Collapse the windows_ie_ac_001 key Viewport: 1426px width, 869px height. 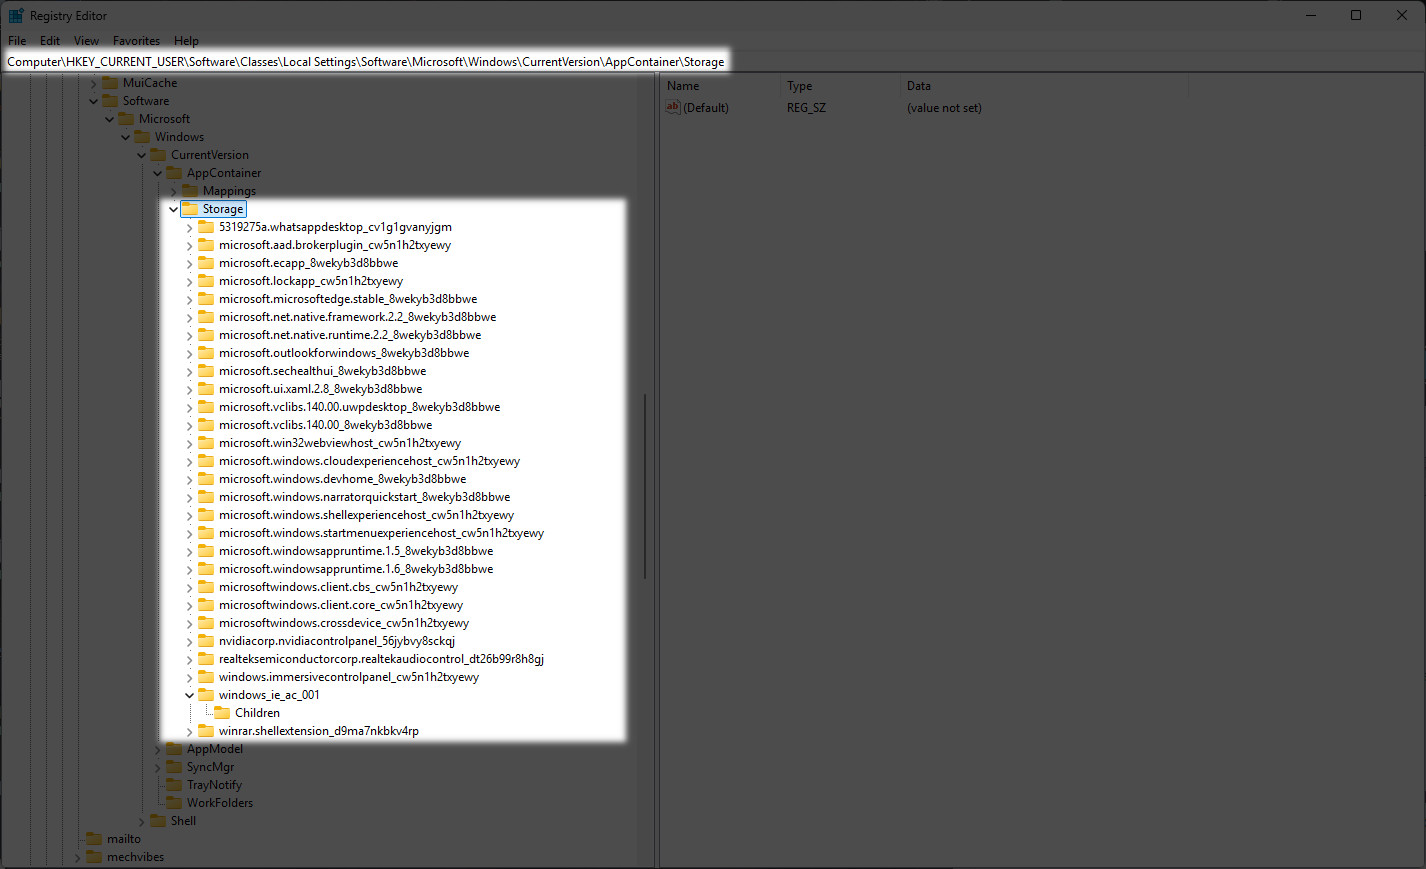[x=189, y=695]
